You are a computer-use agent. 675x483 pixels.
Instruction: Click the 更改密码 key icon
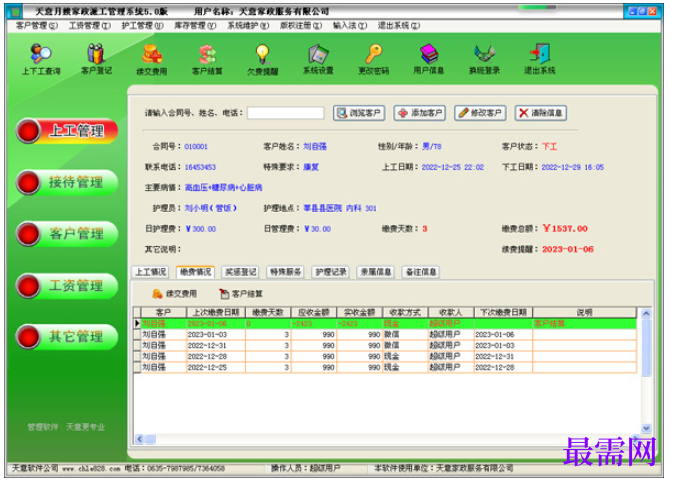click(x=373, y=59)
